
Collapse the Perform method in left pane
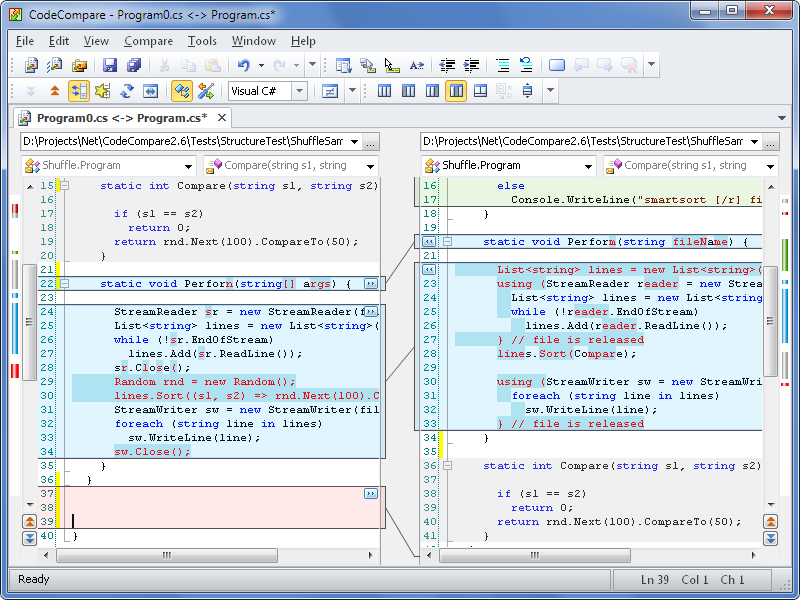[64, 284]
